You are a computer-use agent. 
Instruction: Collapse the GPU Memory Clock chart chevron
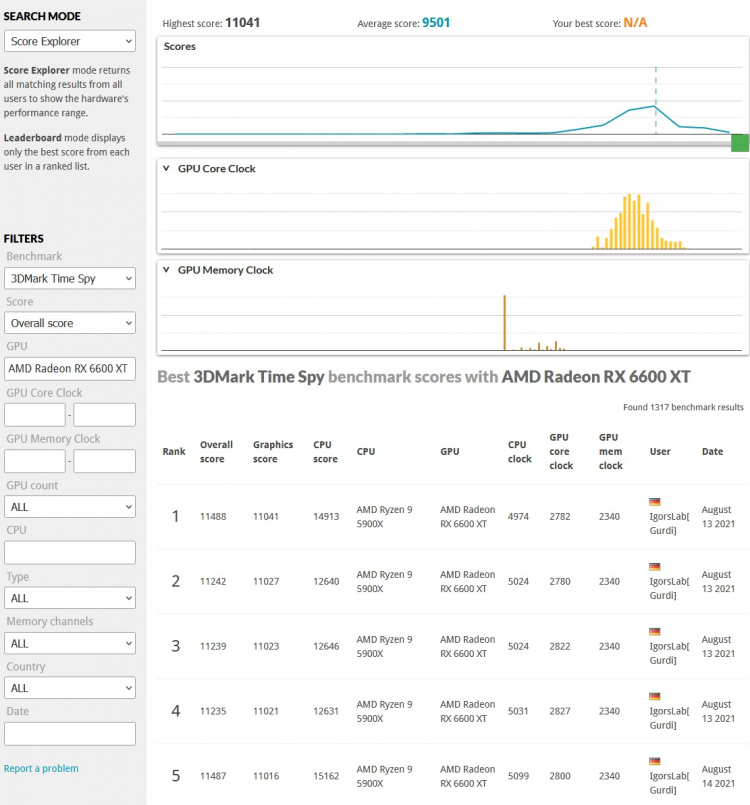(x=166, y=270)
